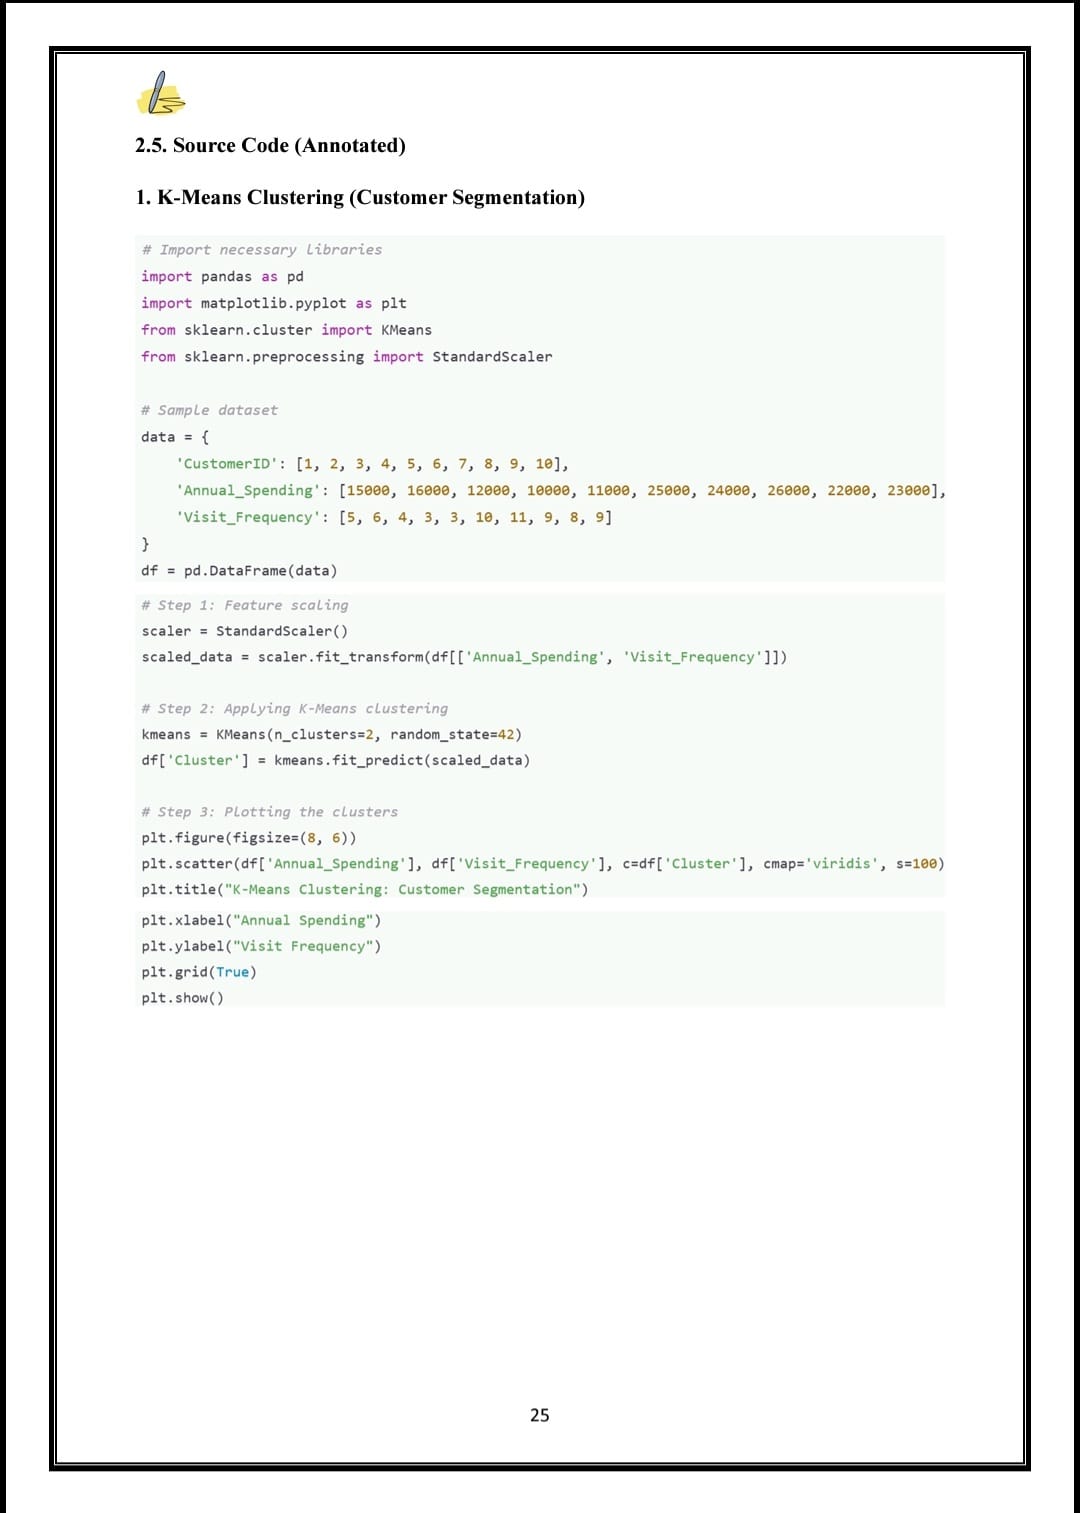The image size is (1080, 1513).
Task: Click the line 'from sklearn.cluster import KMeans'
Action: pyautogui.click(x=286, y=330)
